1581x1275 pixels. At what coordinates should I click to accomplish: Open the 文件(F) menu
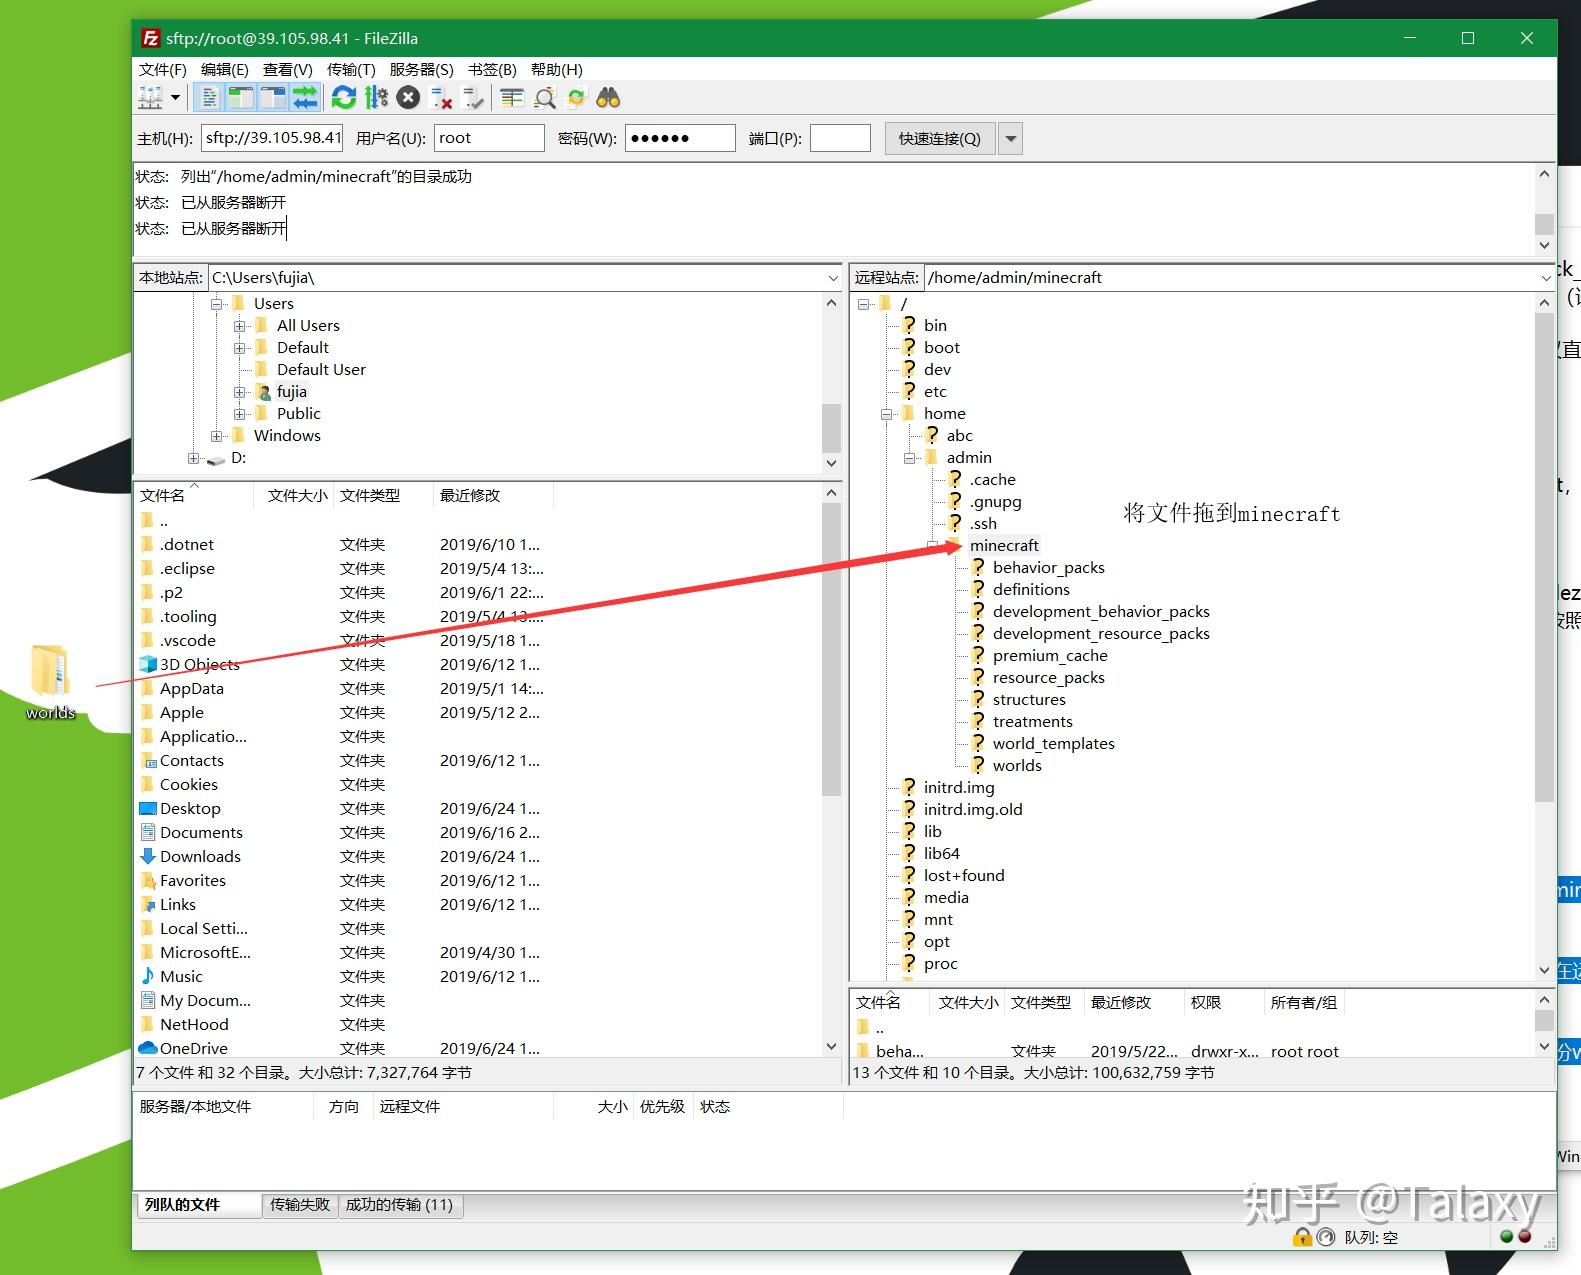162,69
